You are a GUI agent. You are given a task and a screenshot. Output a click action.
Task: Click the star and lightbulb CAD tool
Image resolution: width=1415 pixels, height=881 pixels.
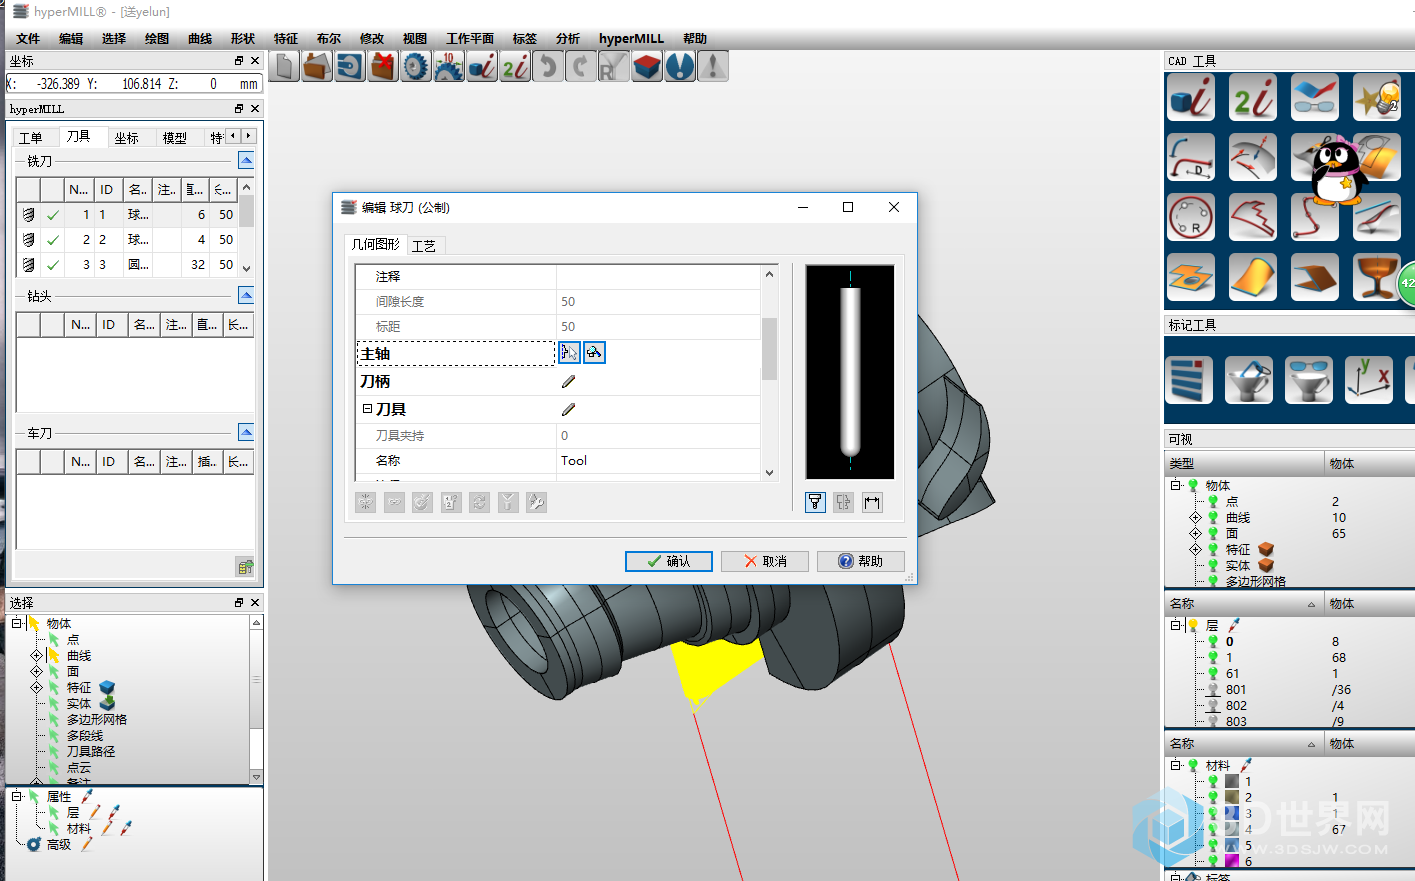pyautogui.click(x=1377, y=97)
